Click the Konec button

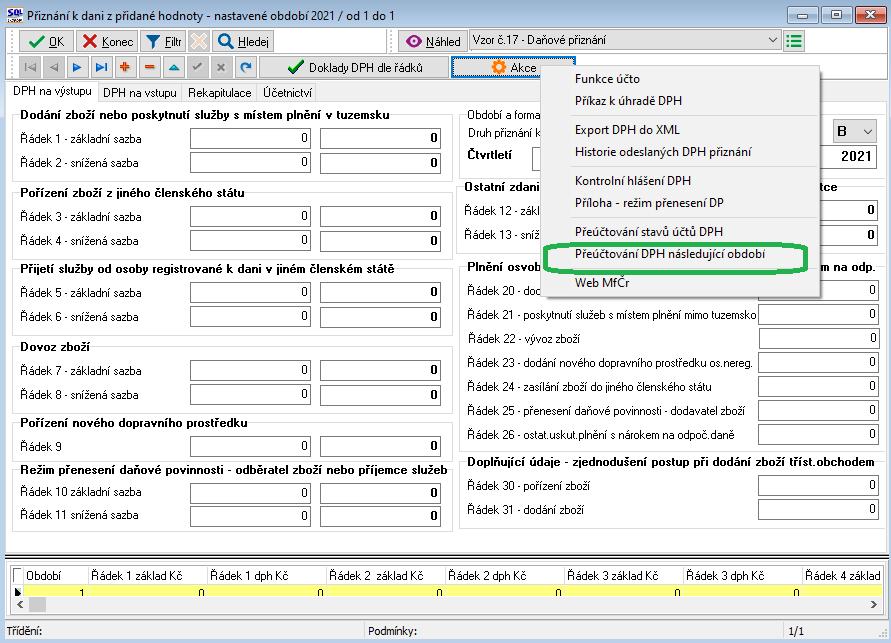tap(107, 41)
